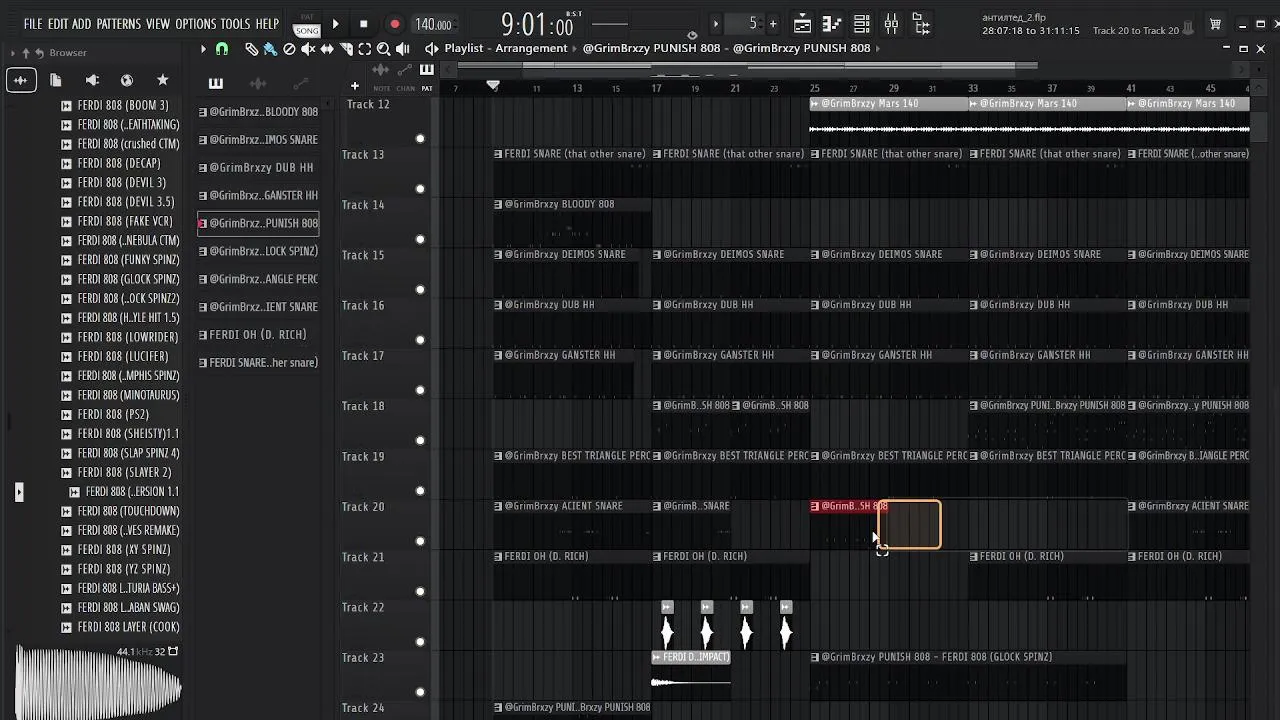
Task: Open the TOOLS menu
Action: 235,24
